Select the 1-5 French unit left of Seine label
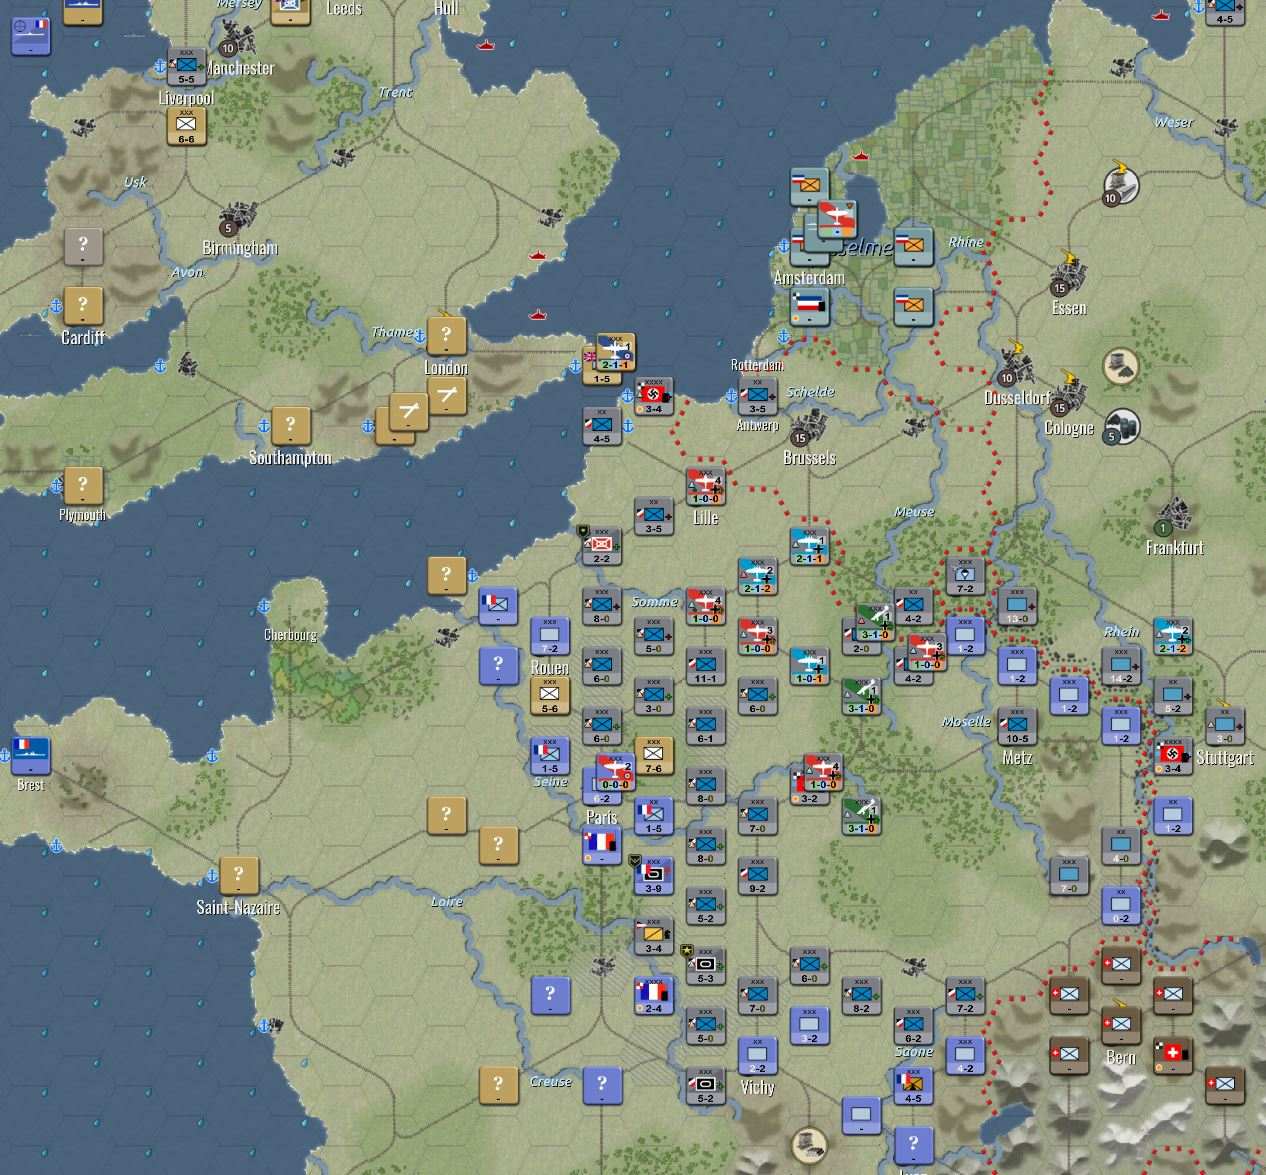This screenshot has height=1175, width=1266. (549, 756)
